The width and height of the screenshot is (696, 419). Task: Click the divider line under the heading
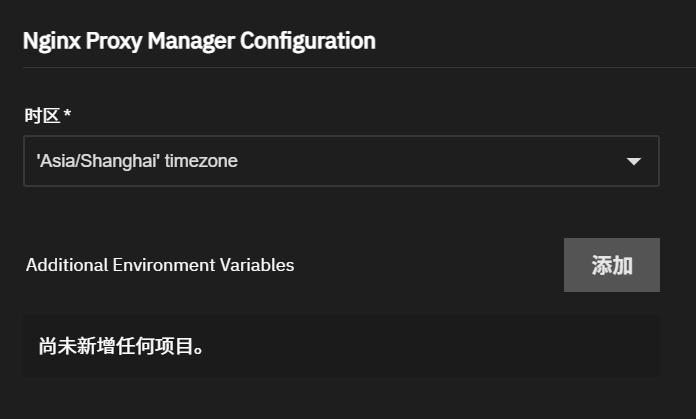click(x=359, y=67)
